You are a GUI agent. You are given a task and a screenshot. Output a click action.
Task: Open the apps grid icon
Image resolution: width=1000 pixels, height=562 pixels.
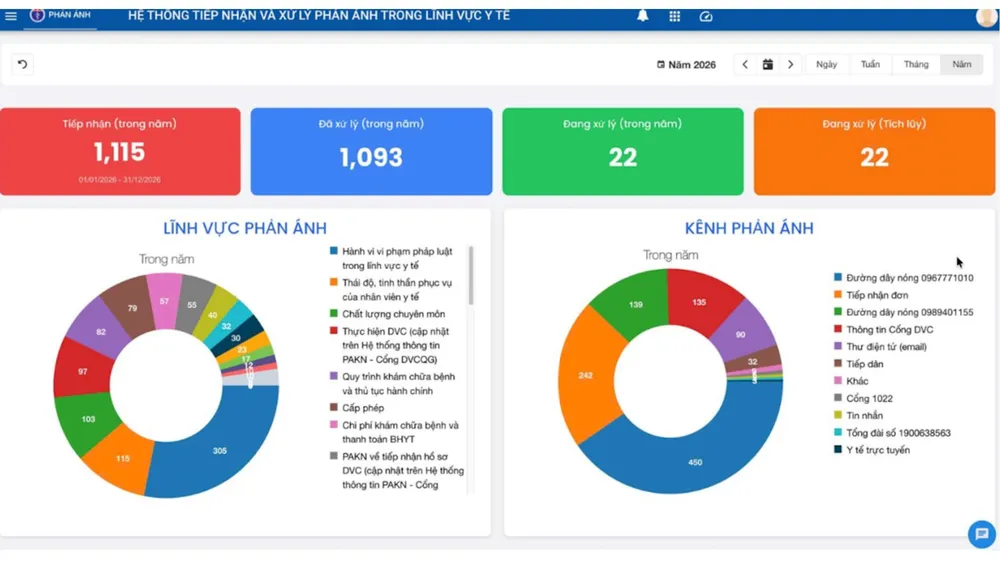[674, 17]
